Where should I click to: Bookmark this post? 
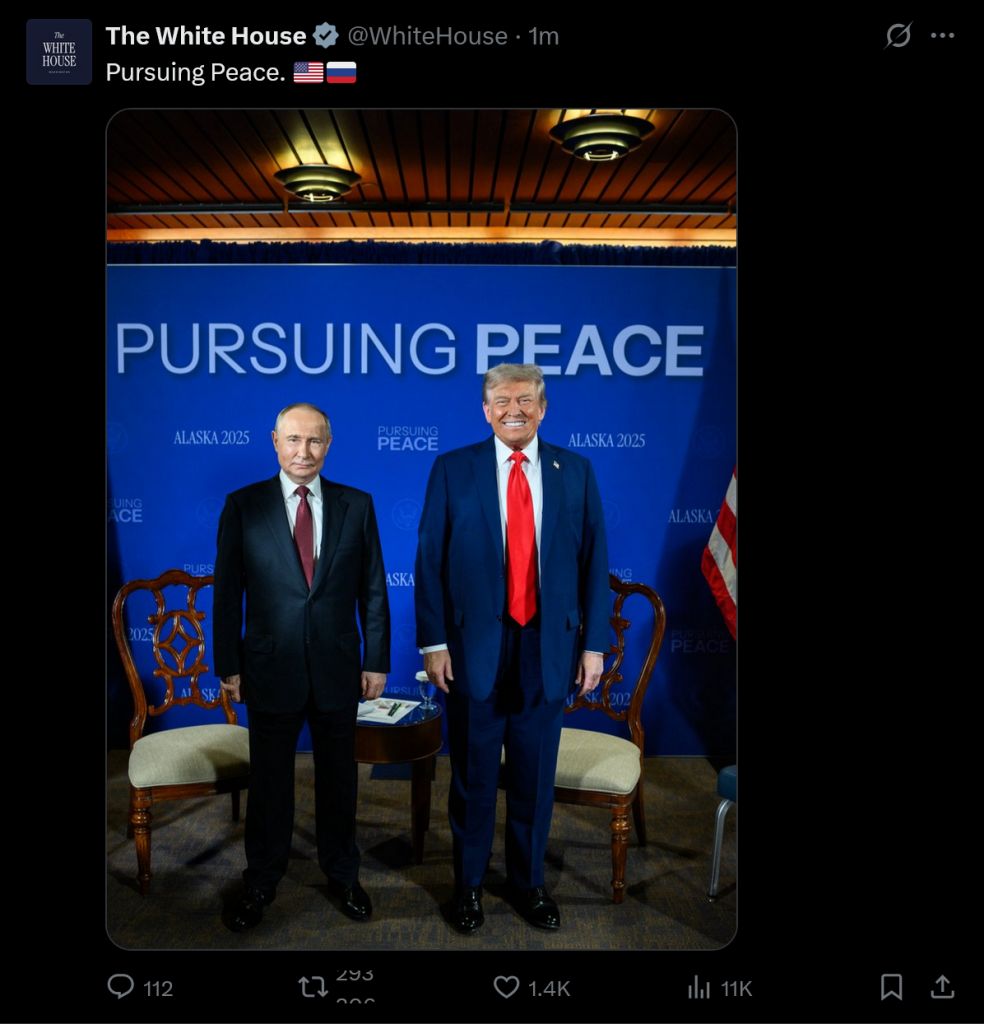pyautogui.click(x=891, y=987)
